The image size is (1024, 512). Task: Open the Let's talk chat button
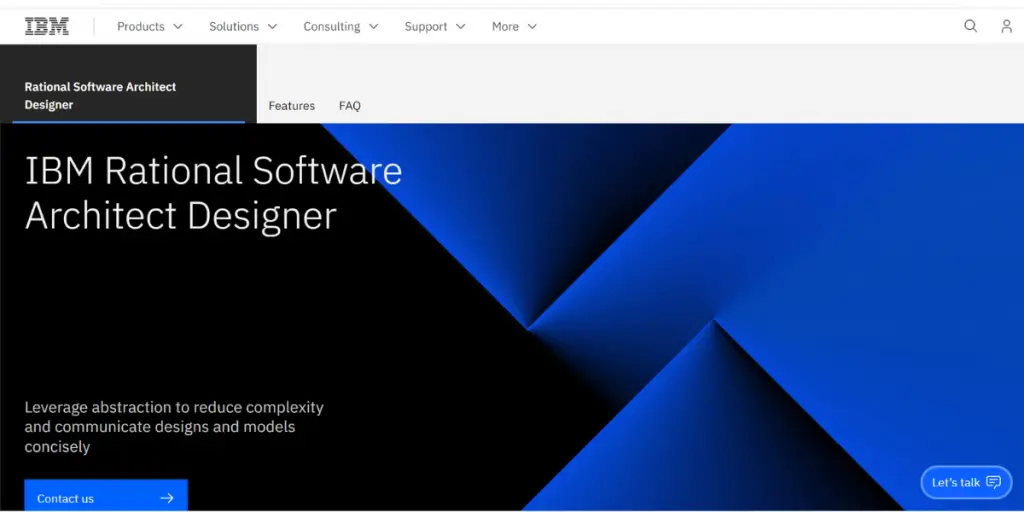pos(966,483)
